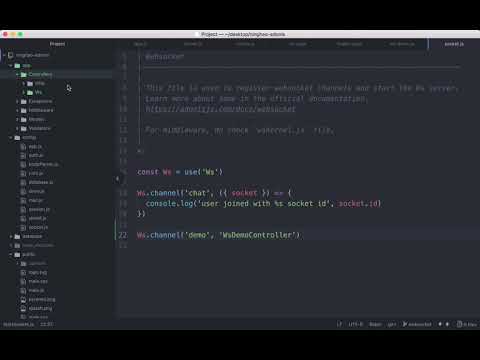This screenshot has width=480, height=360.
Task: Click the 'WsDemoController' string on line 22
Action: (x=259, y=235)
